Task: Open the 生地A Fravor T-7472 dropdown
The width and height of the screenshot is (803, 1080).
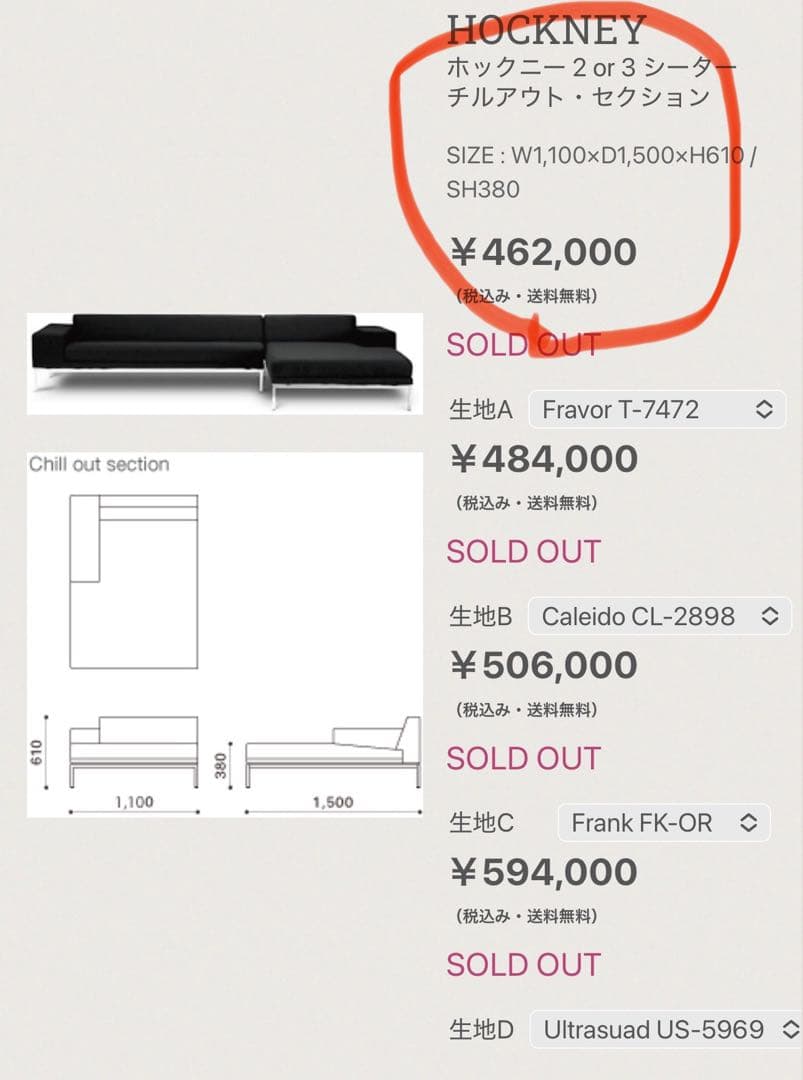Action: point(656,409)
